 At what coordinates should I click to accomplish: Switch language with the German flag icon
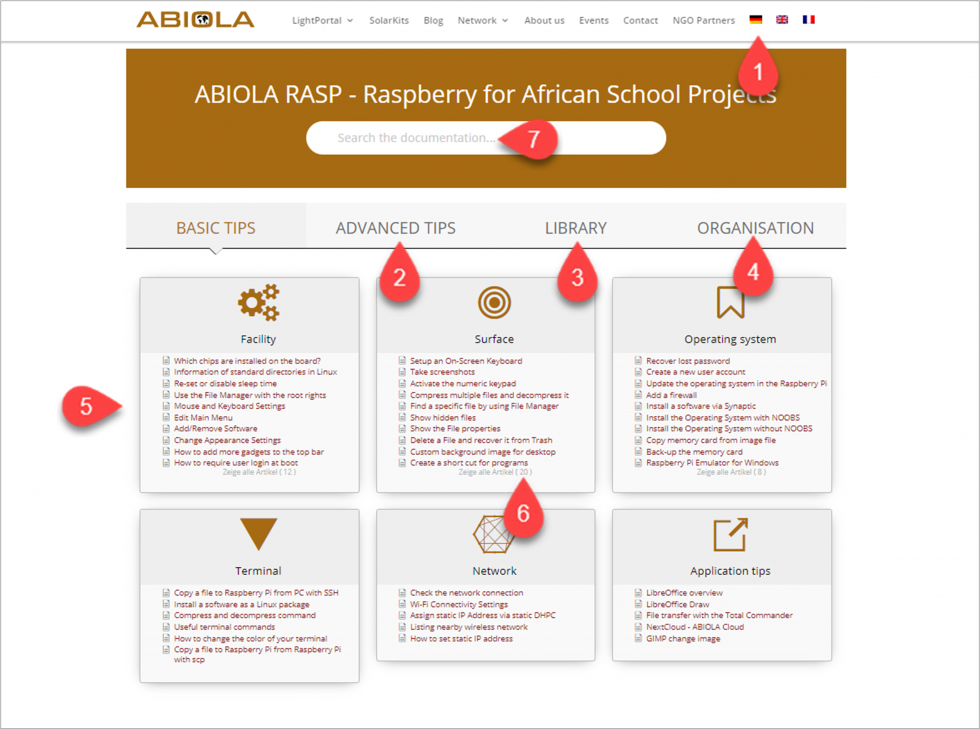756,20
